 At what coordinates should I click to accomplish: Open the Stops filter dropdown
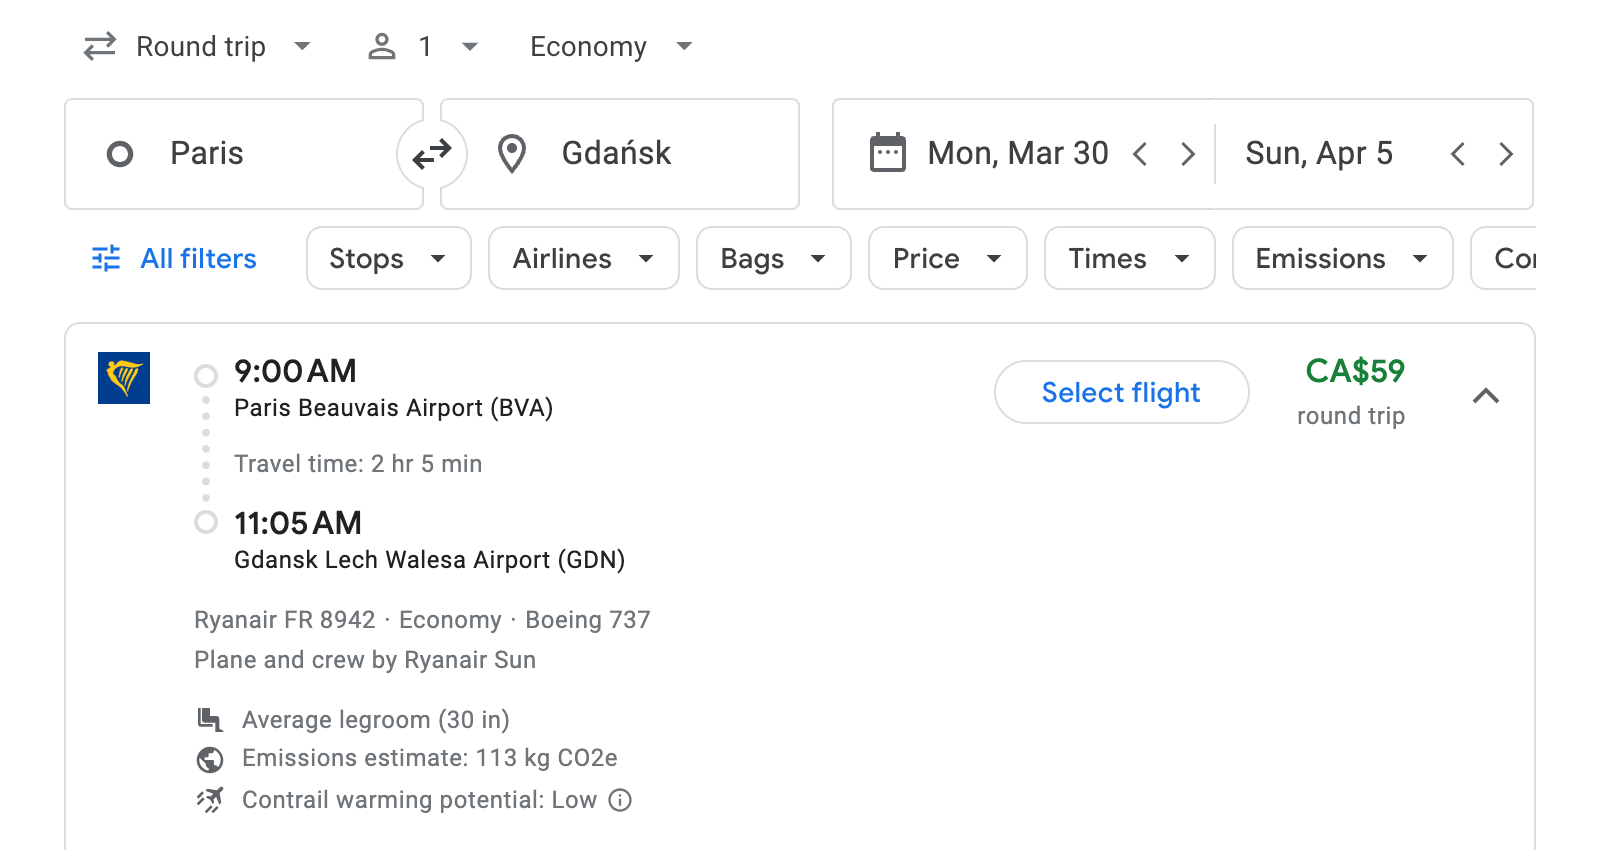[388, 258]
